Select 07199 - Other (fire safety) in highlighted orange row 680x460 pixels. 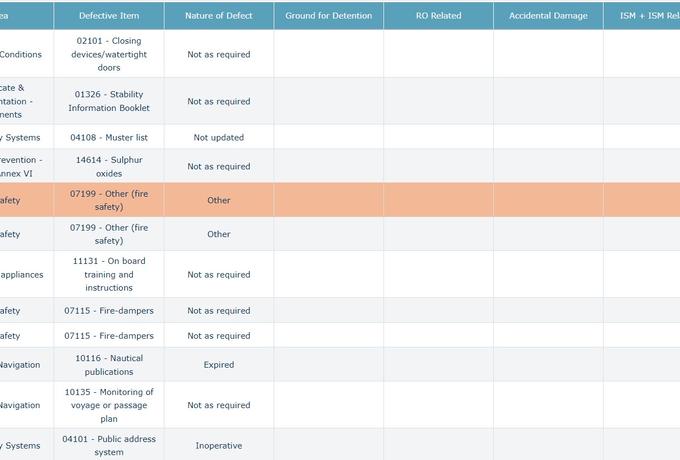click(109, 200)
